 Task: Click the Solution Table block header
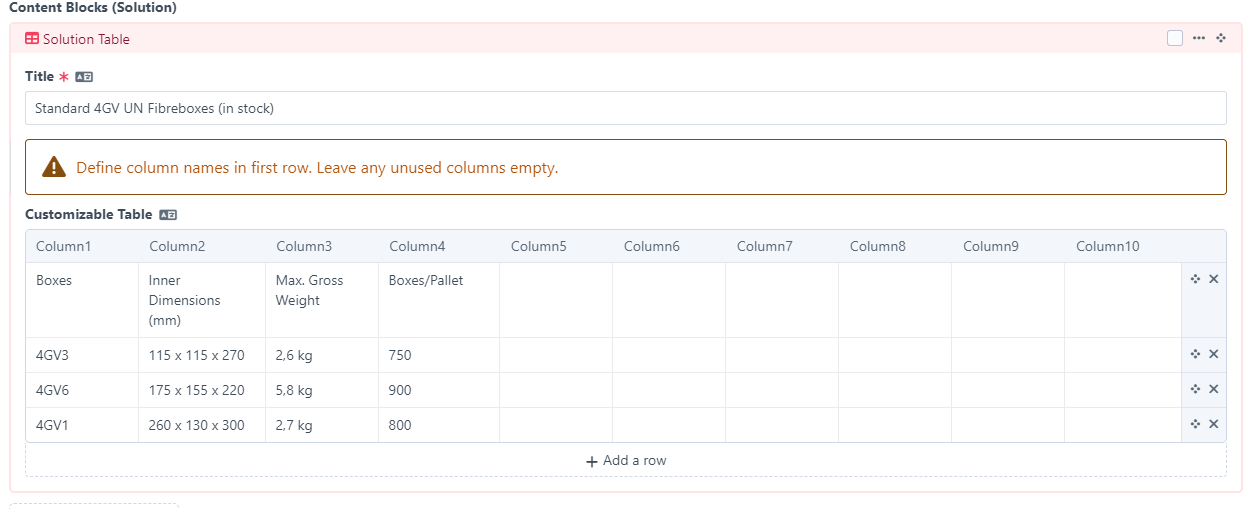pos(86,39)
